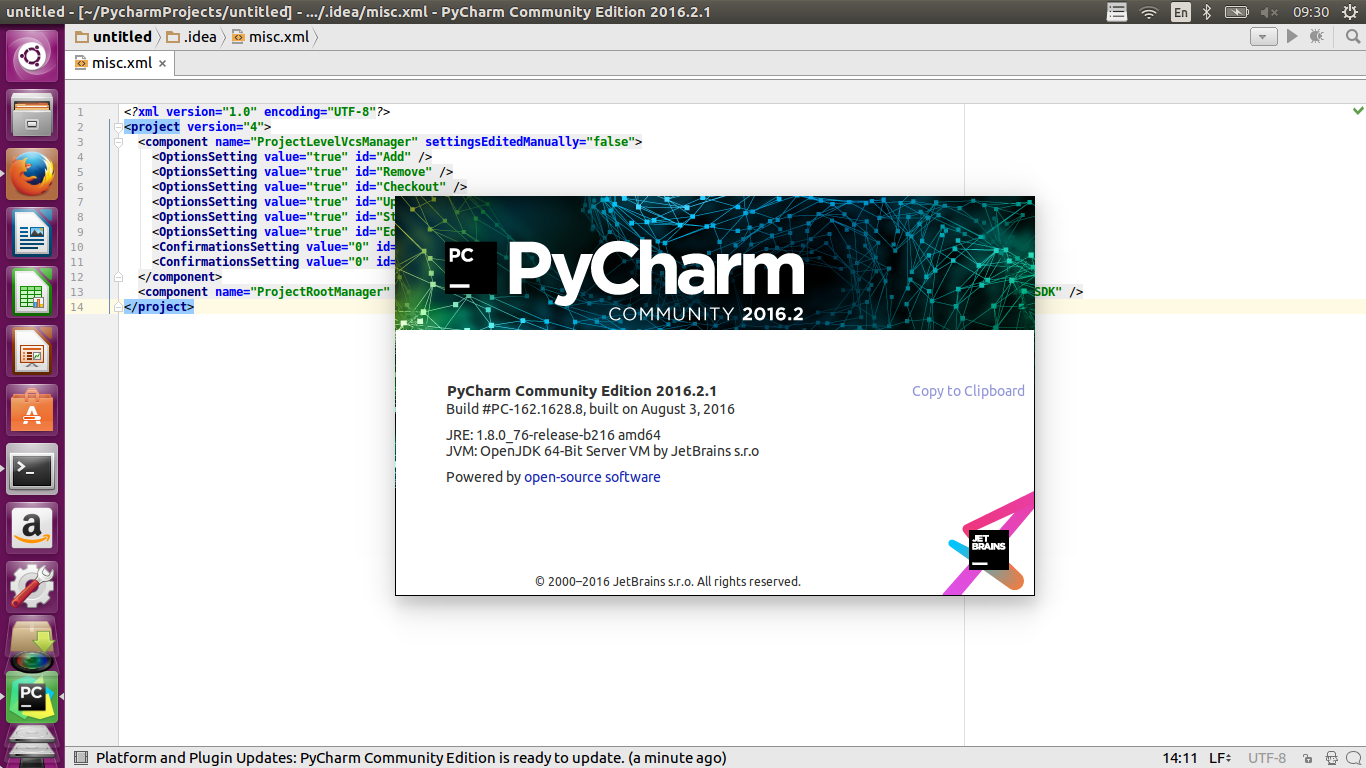Open the Files manager from the dock
The width and height of the screenshot is (1366, 768).
(x=33, y=115)
